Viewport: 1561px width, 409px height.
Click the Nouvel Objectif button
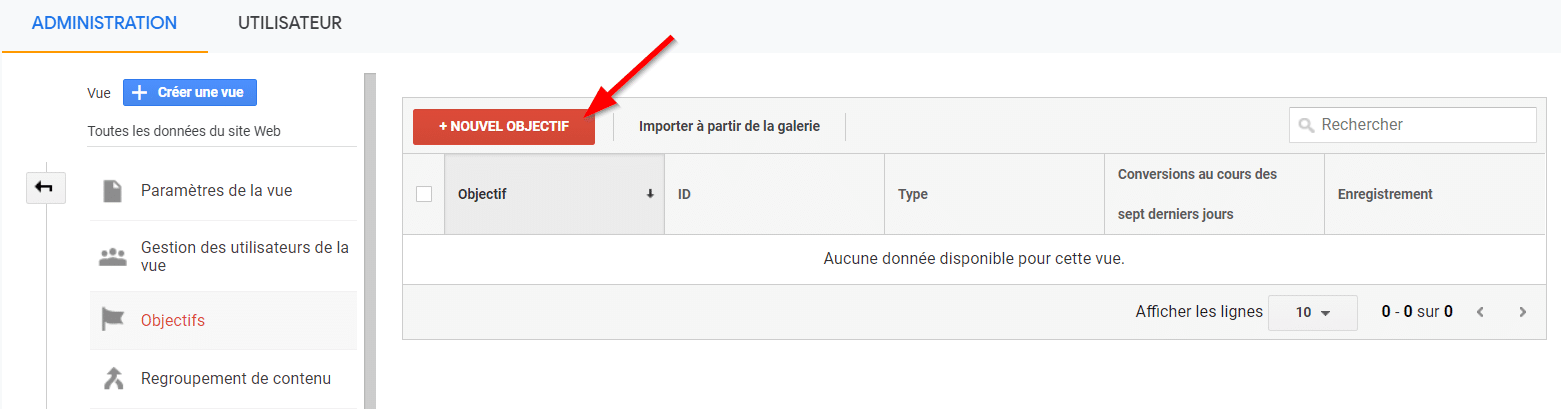(x=504, y=127)
